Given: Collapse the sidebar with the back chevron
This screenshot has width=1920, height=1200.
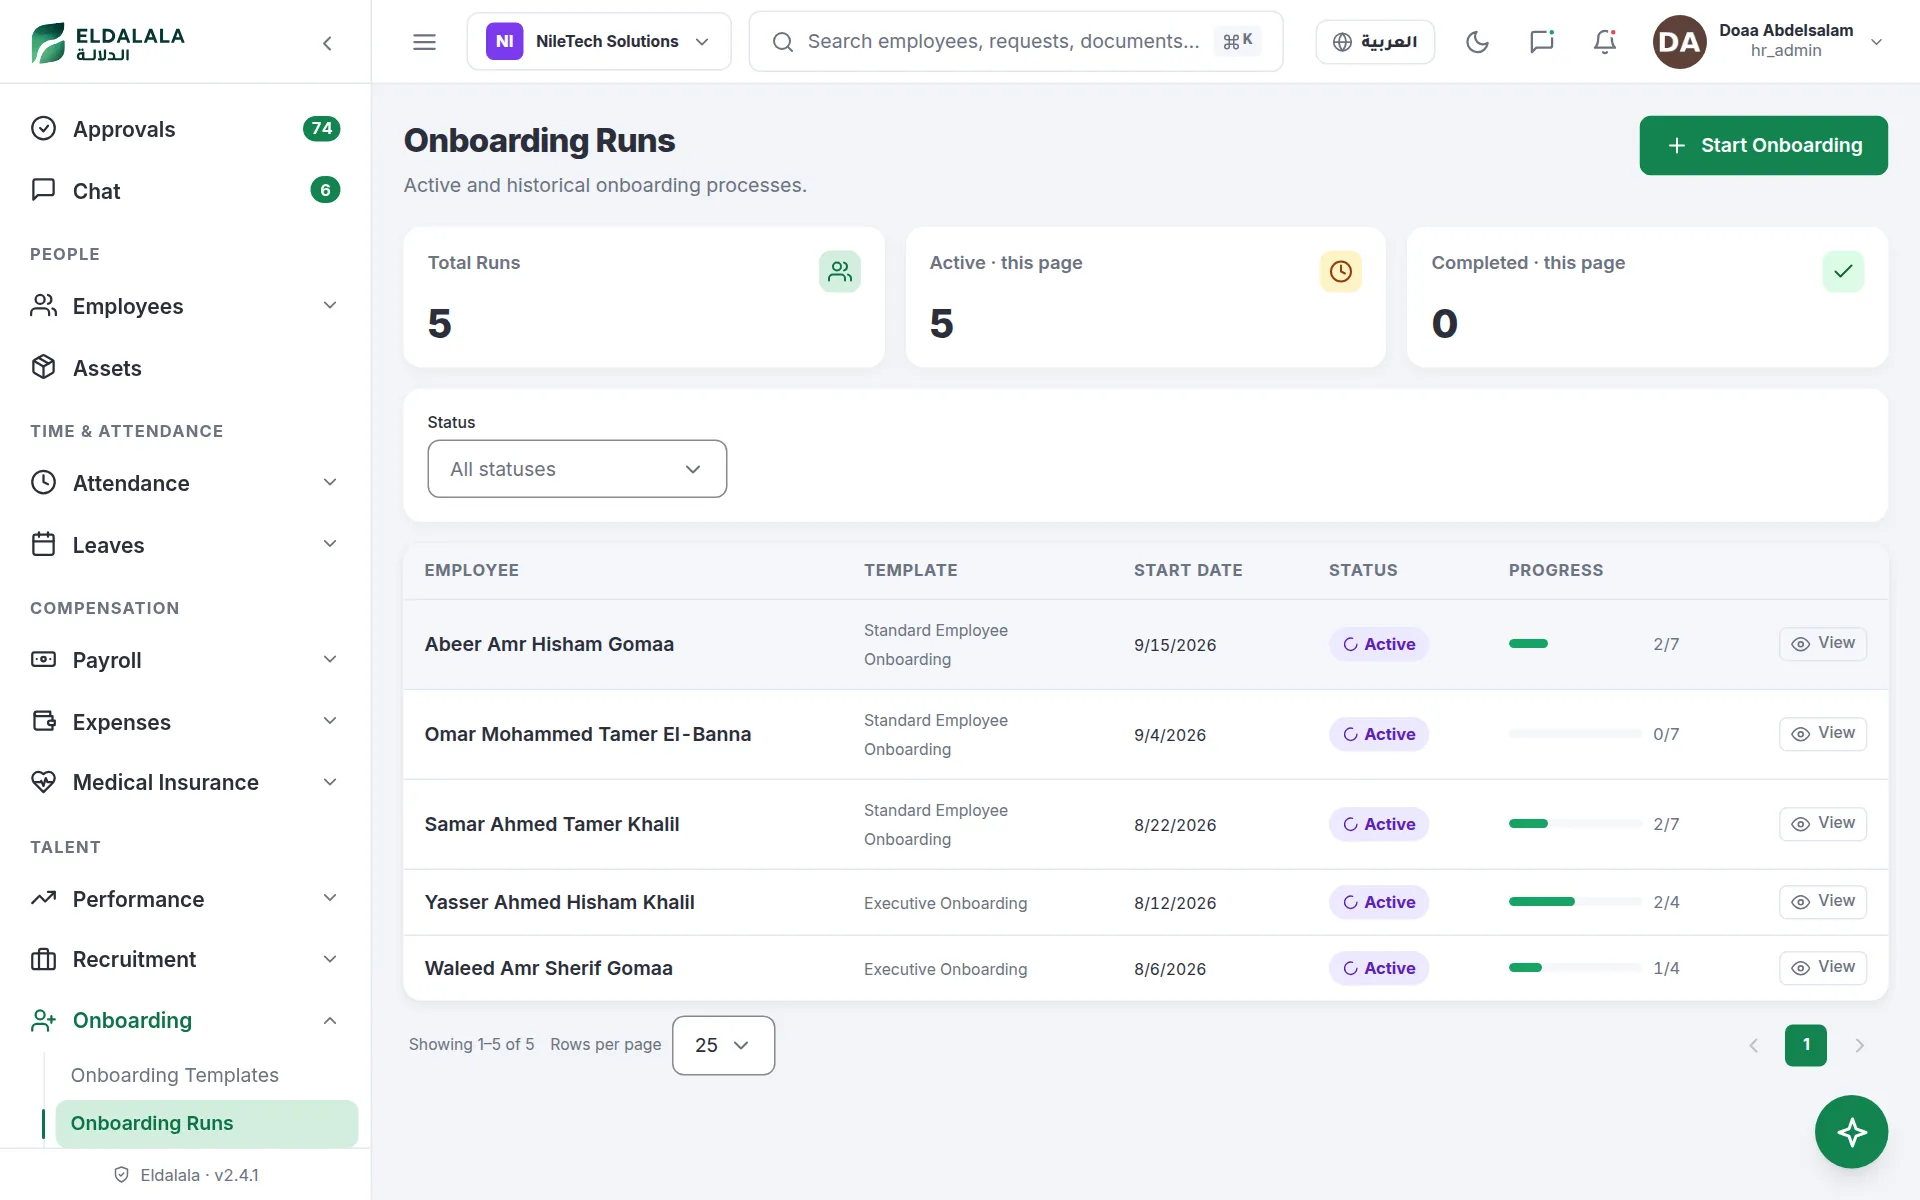Looking at the screenshot, I should click(x=327, y=42).
